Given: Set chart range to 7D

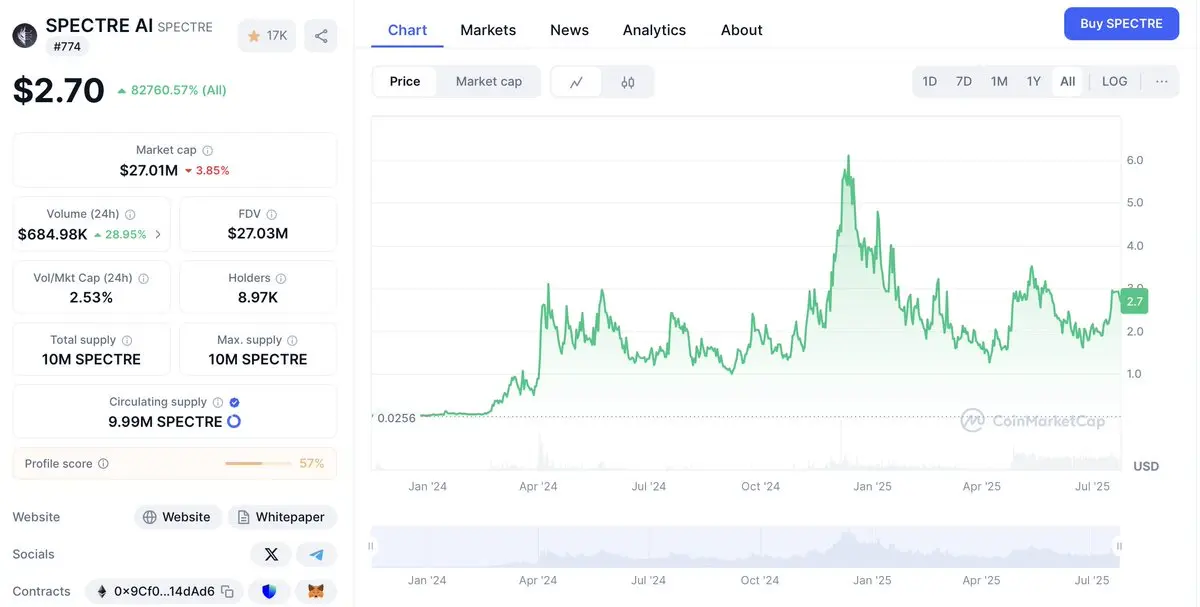Looking at the screenshot, I should click(x=964, y=81).
